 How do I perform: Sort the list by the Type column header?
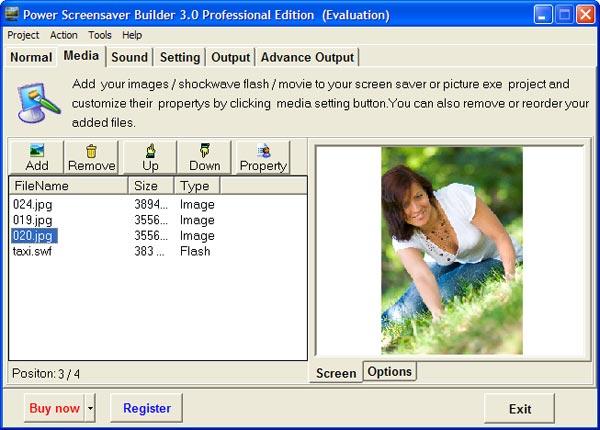coord(197,186)
